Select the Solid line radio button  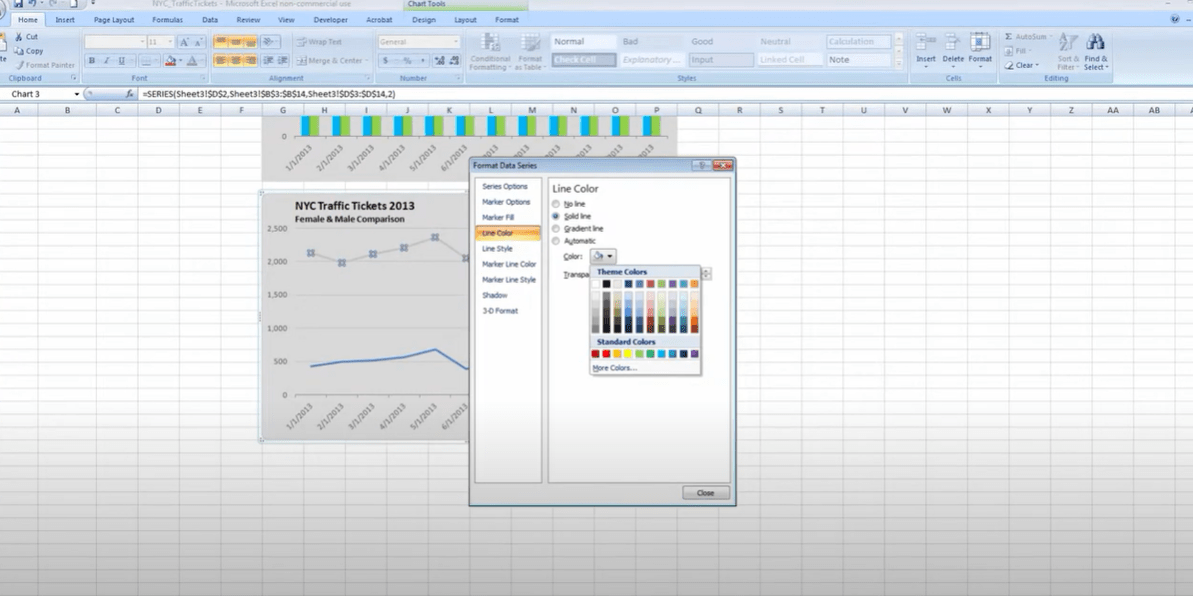tap(556, 215)
